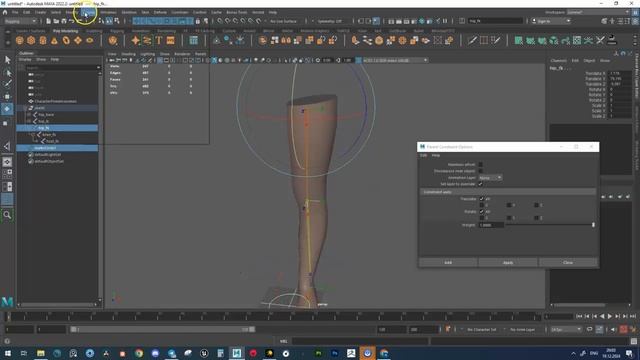Click the Weight slider handle
640x360 pixels.
pos(593,225)
